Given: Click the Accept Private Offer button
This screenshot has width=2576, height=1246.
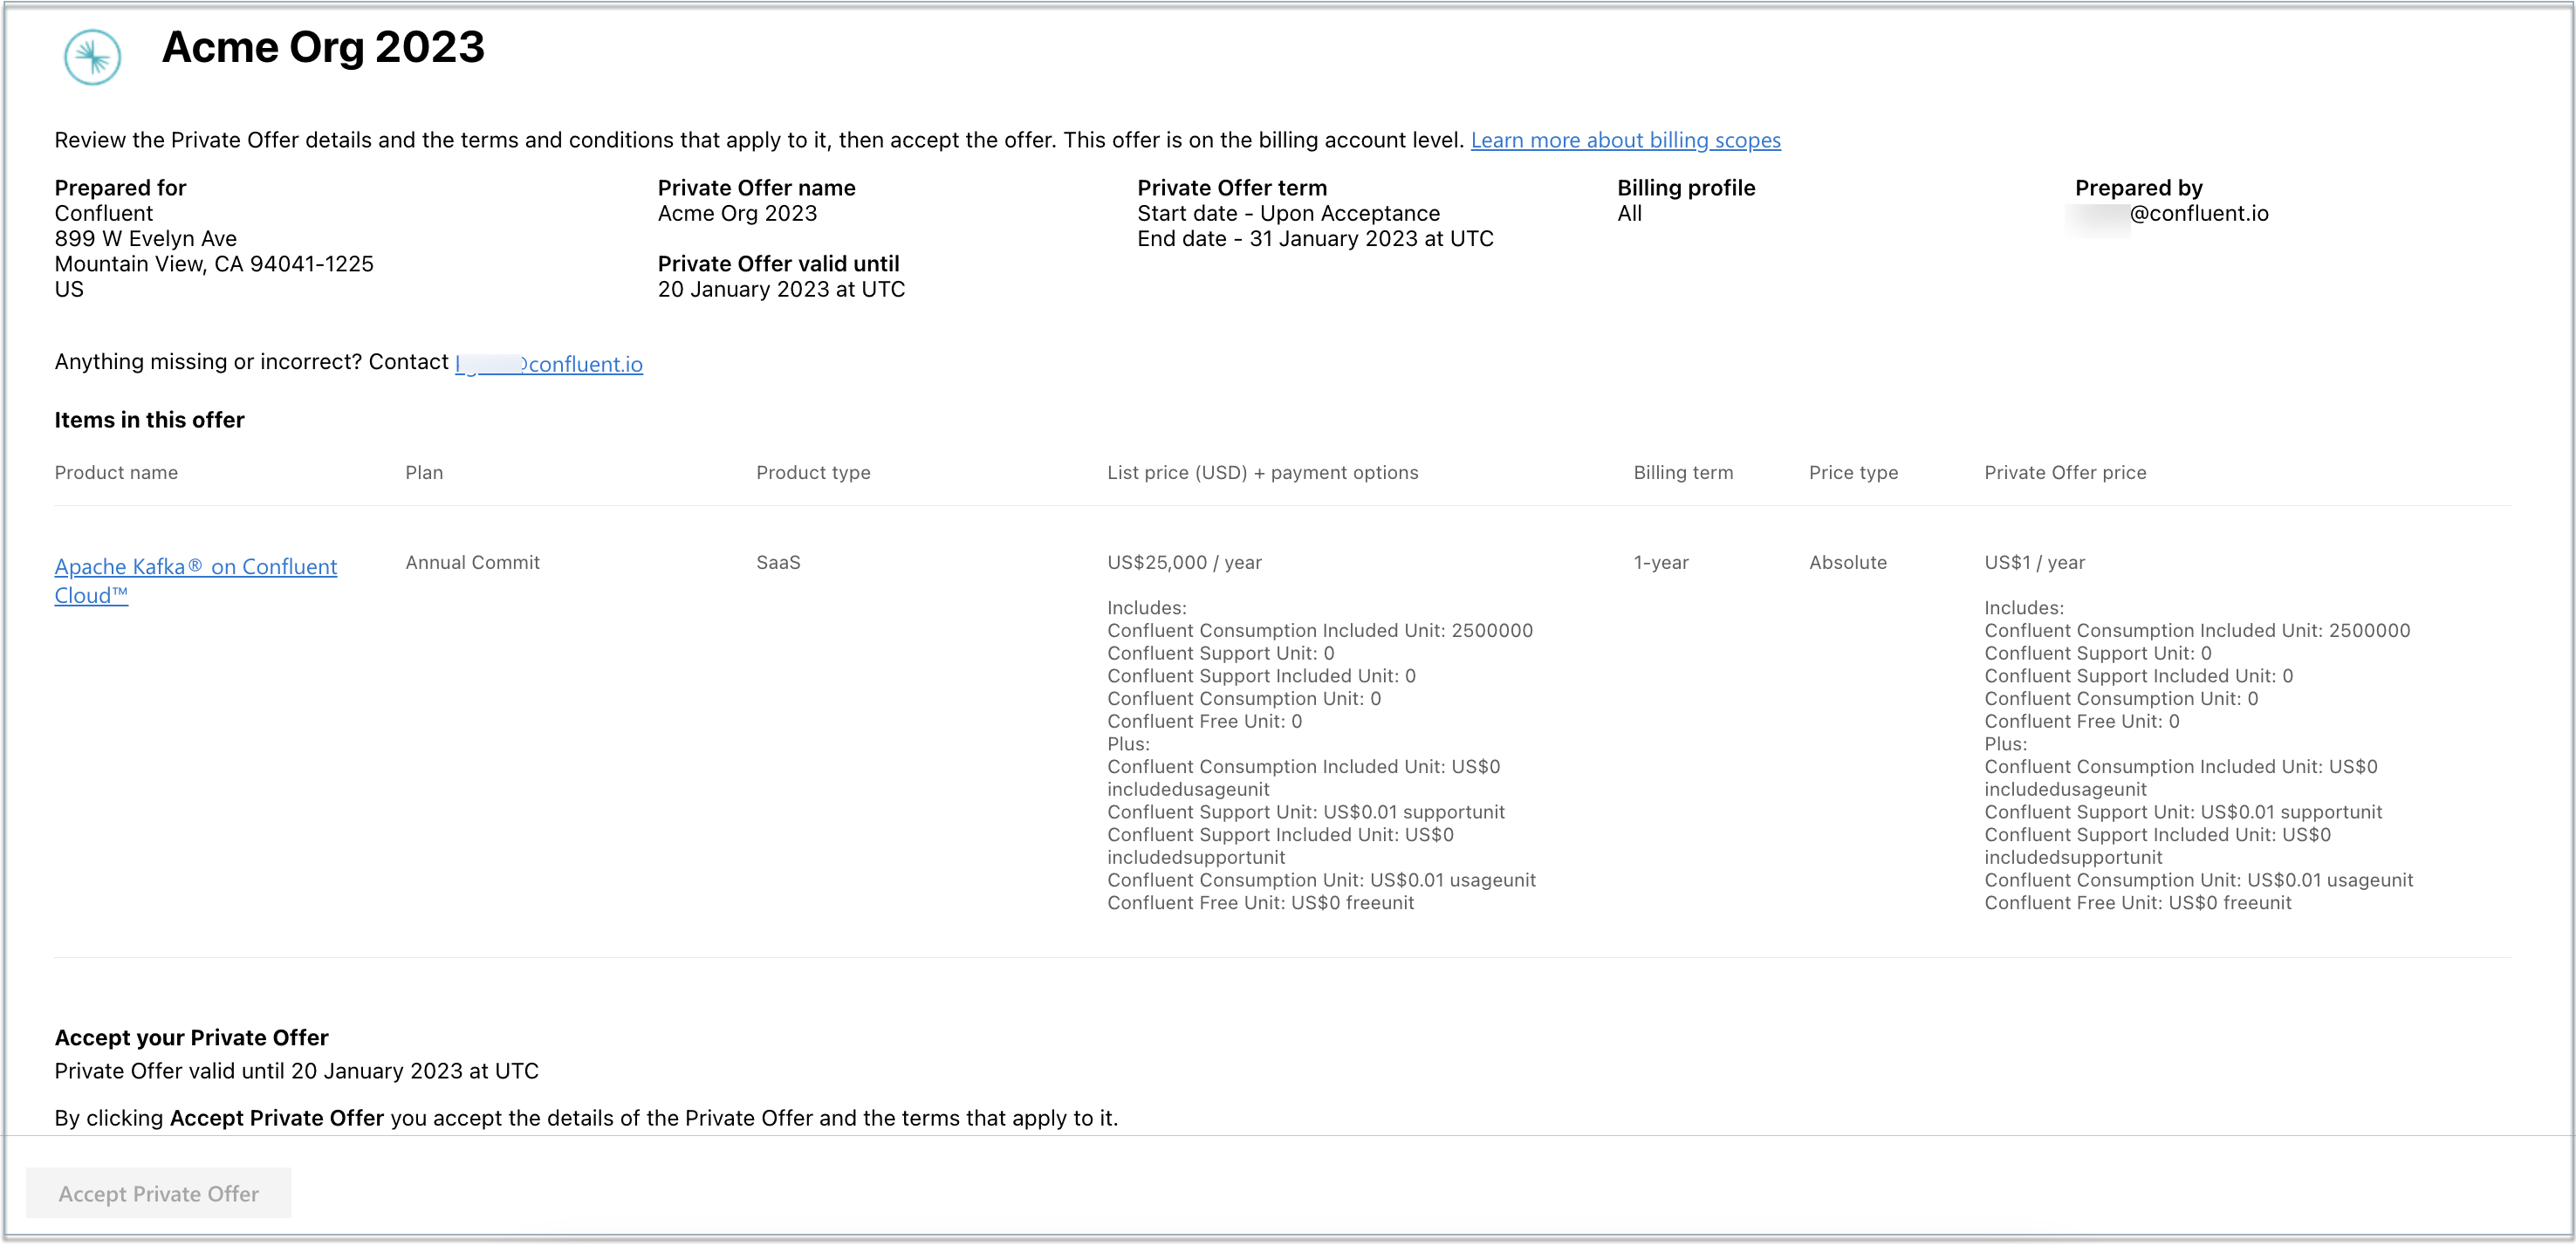Looking at the screenshot, I should pos(158,1193).
